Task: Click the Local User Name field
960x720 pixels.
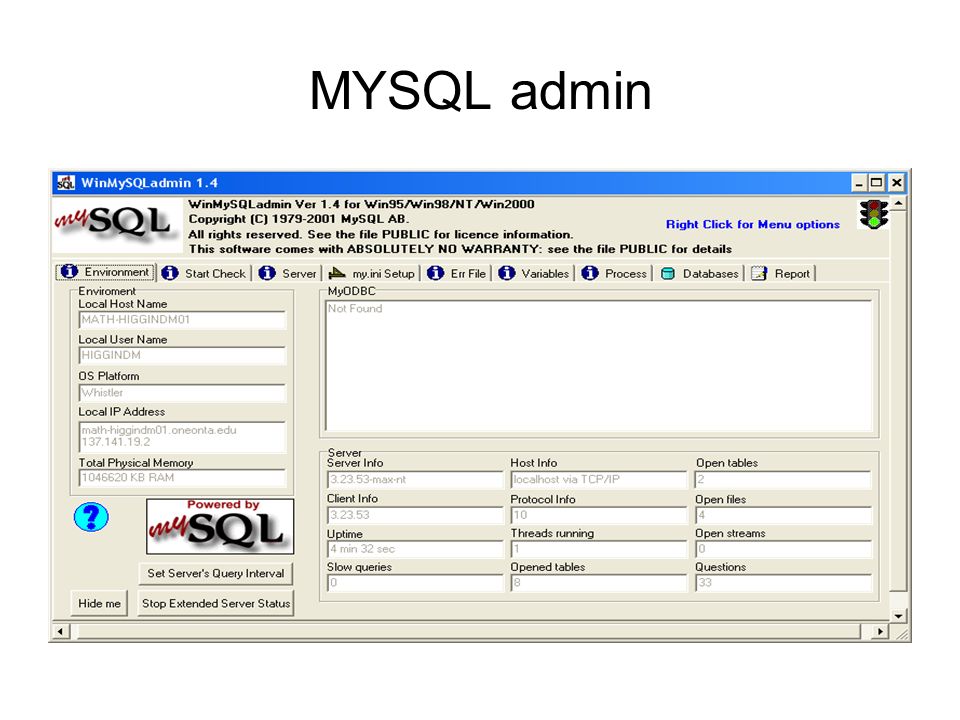Action: [x=182, y=355]
